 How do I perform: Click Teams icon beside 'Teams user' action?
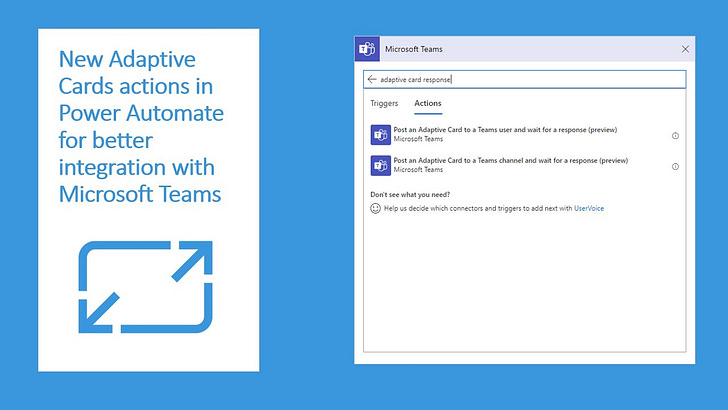click(x=381, y=135)
